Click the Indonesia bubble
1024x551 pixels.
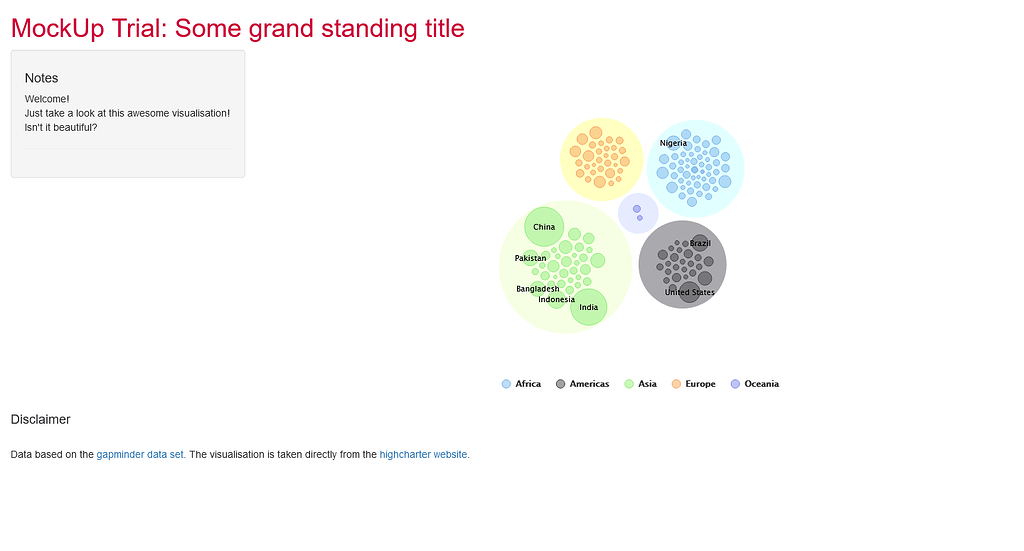[556, 300]
